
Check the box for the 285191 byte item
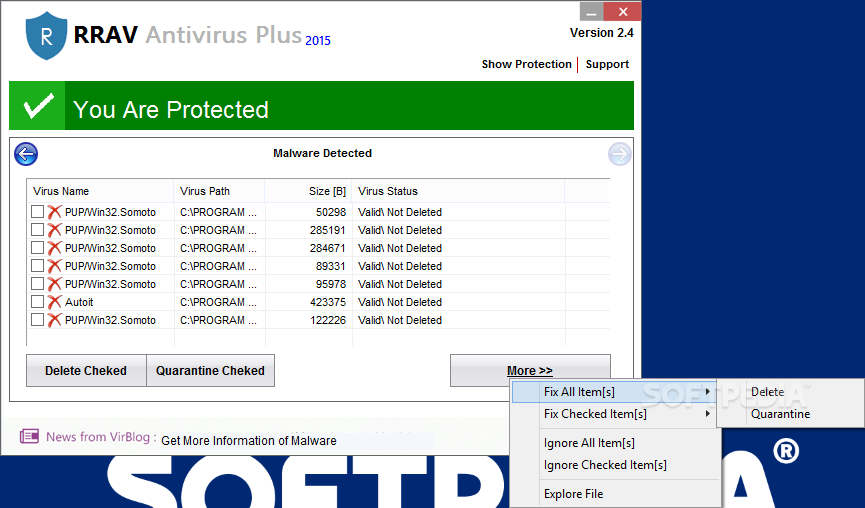[x=37, y=229]
